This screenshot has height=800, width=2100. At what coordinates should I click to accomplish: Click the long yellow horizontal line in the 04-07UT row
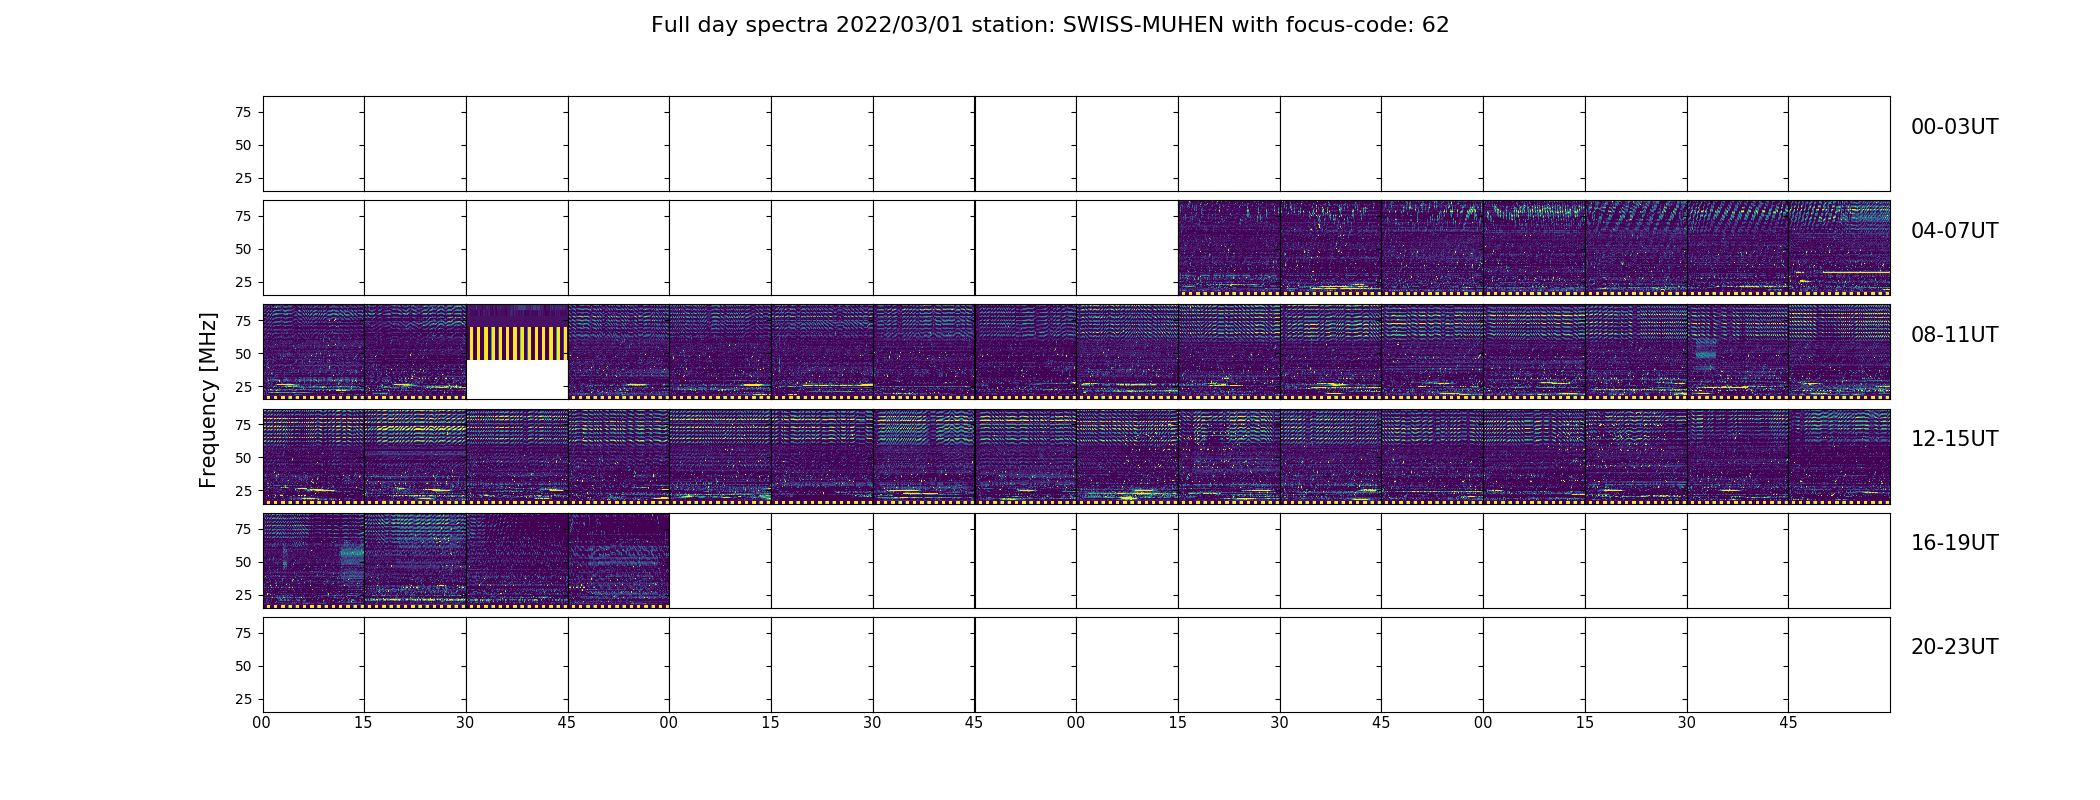[1856, 272]
